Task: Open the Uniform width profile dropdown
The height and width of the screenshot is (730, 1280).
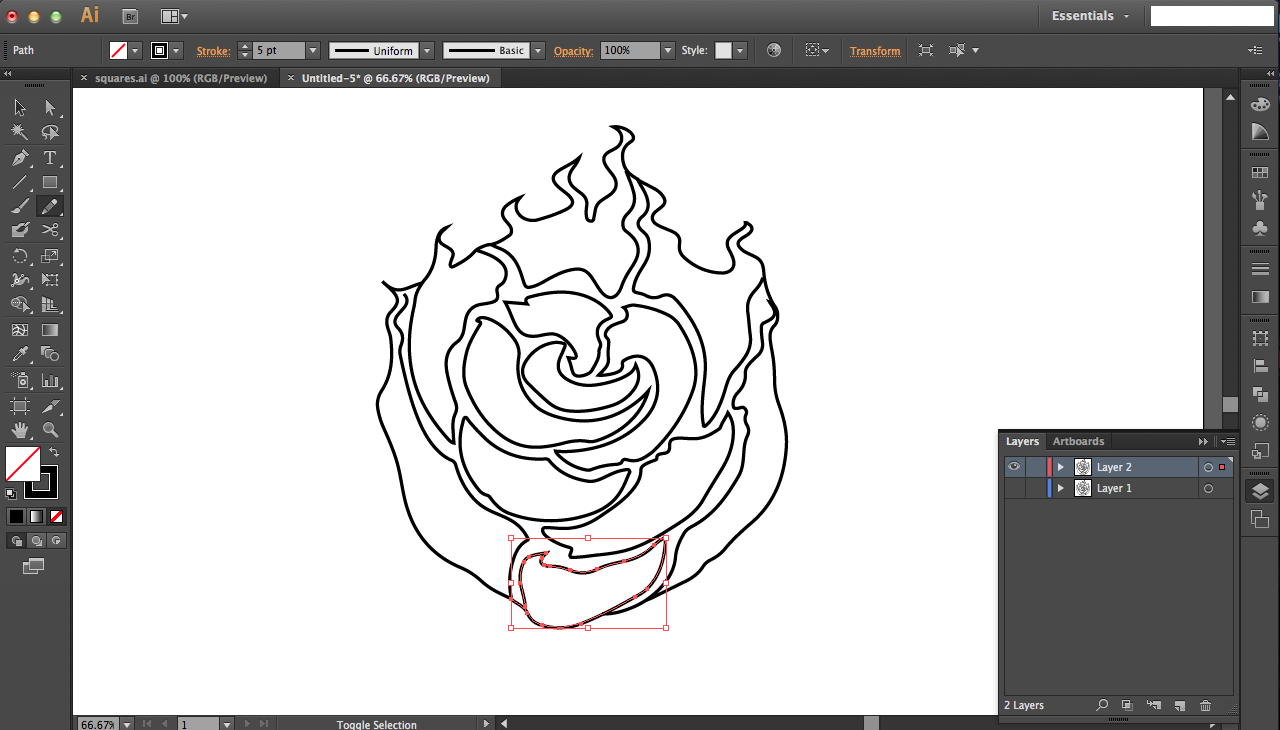Action: click(x=427, y=50)
